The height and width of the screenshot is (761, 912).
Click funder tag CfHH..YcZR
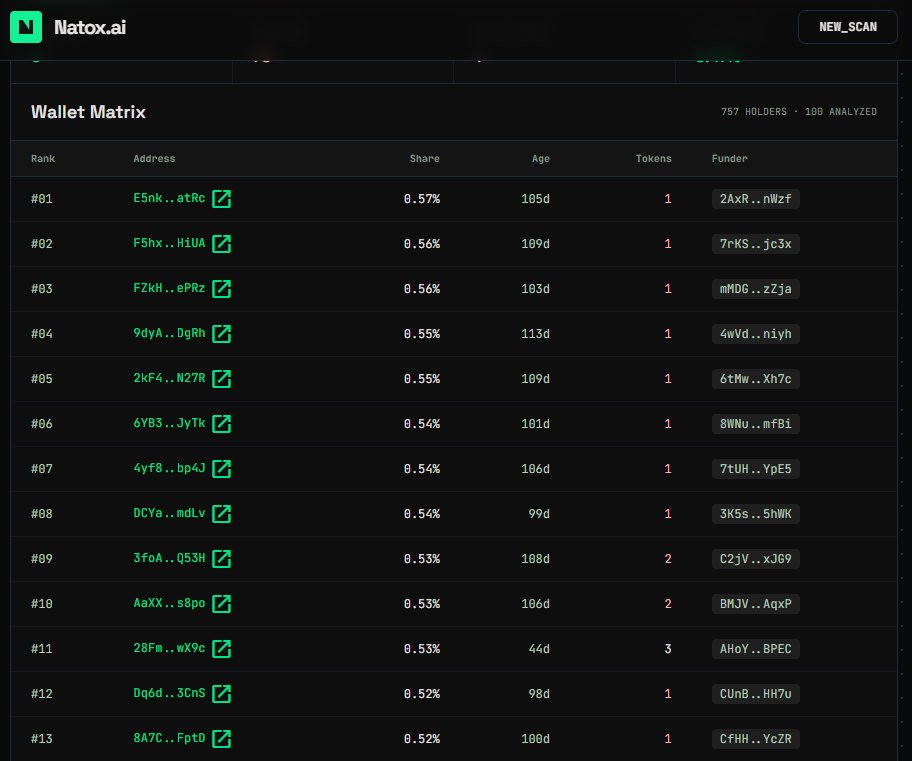click(x=756, y=739)
